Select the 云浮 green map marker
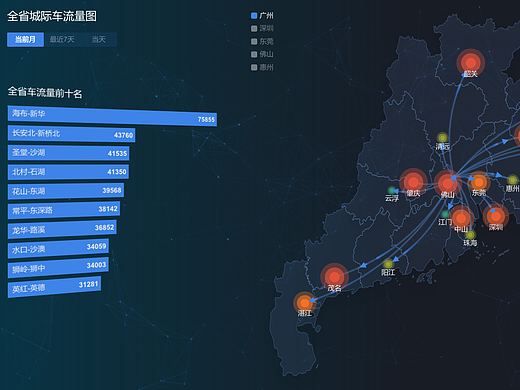This screenshot has height=390, width=520. coord(392,191)
